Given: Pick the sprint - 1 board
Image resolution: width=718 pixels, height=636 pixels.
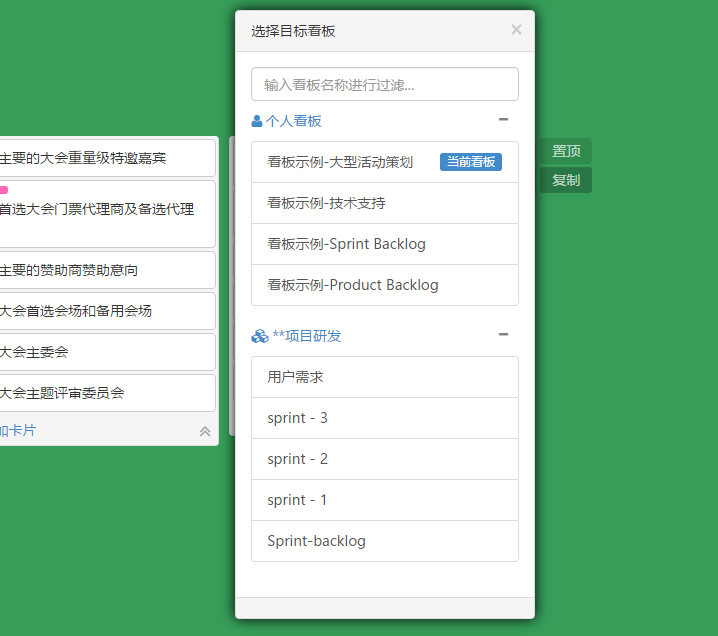Looking at the screenshot, I should tap(297, 500).
